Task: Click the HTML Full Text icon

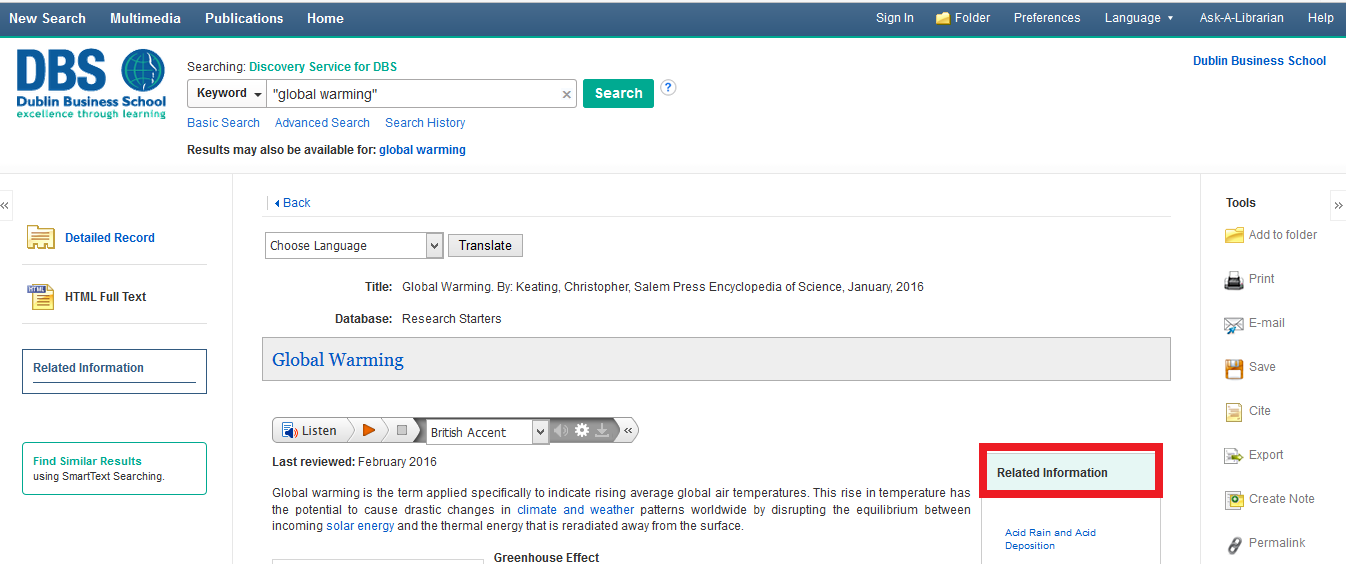Action: (x=41, y=296)
